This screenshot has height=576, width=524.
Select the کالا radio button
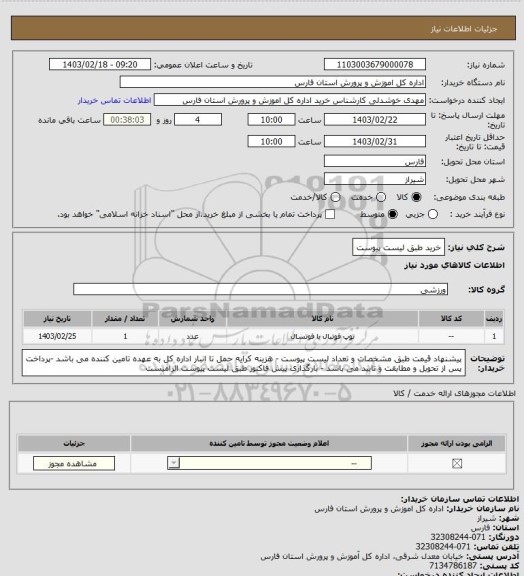coord(416,197)
